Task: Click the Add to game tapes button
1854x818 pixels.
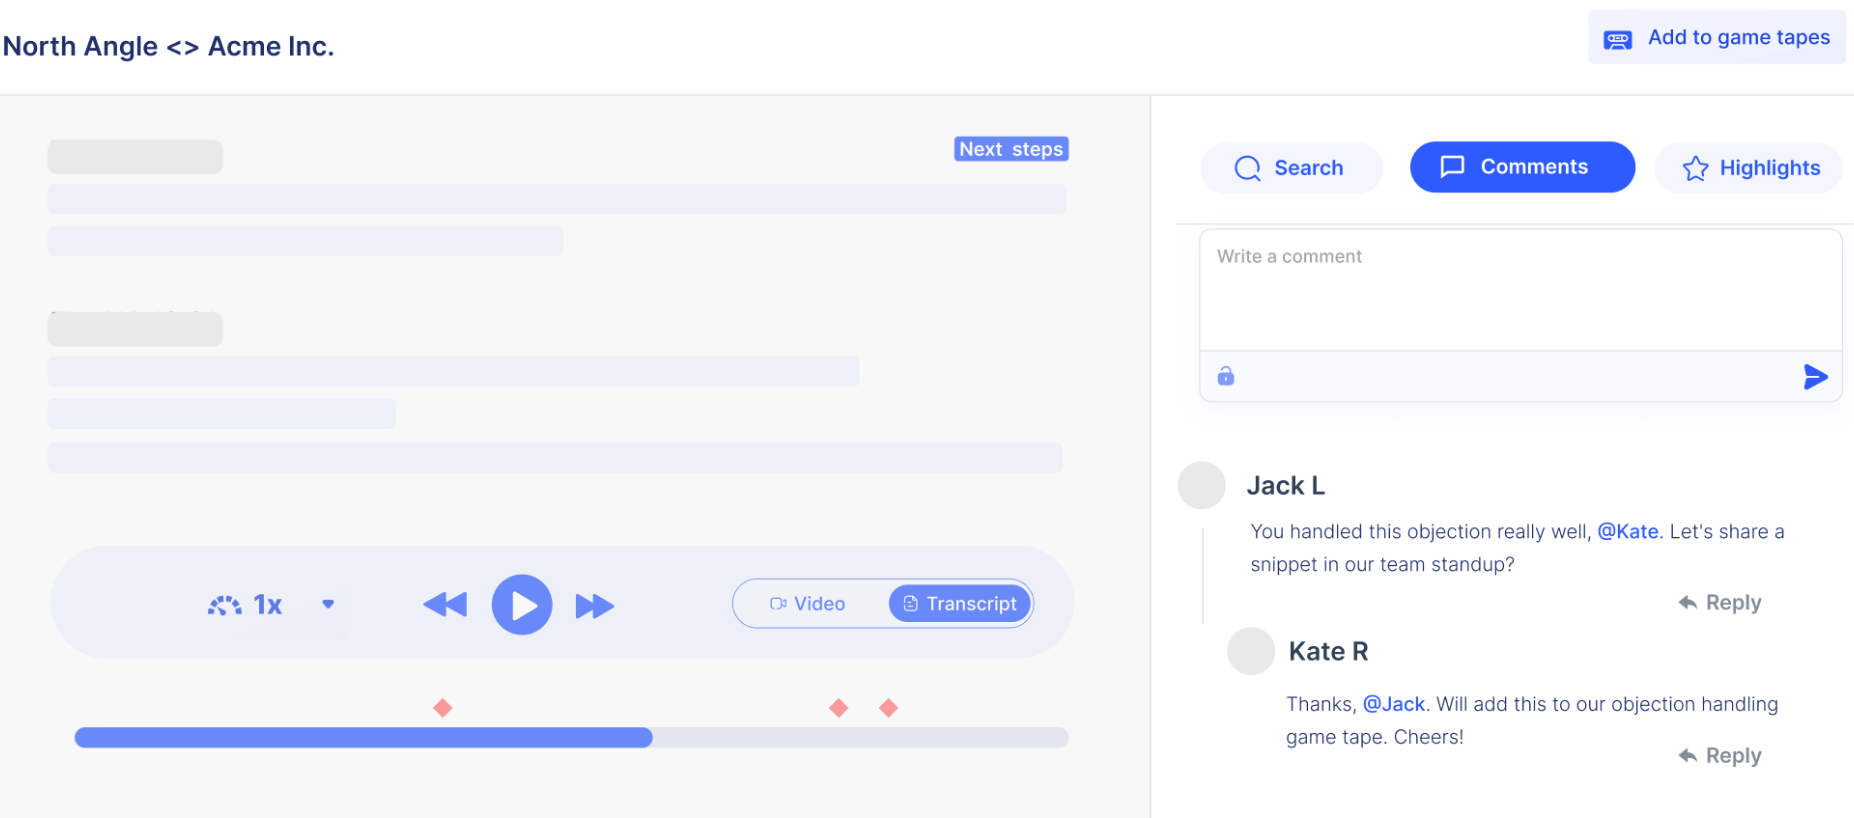Action: [1717, 38]
